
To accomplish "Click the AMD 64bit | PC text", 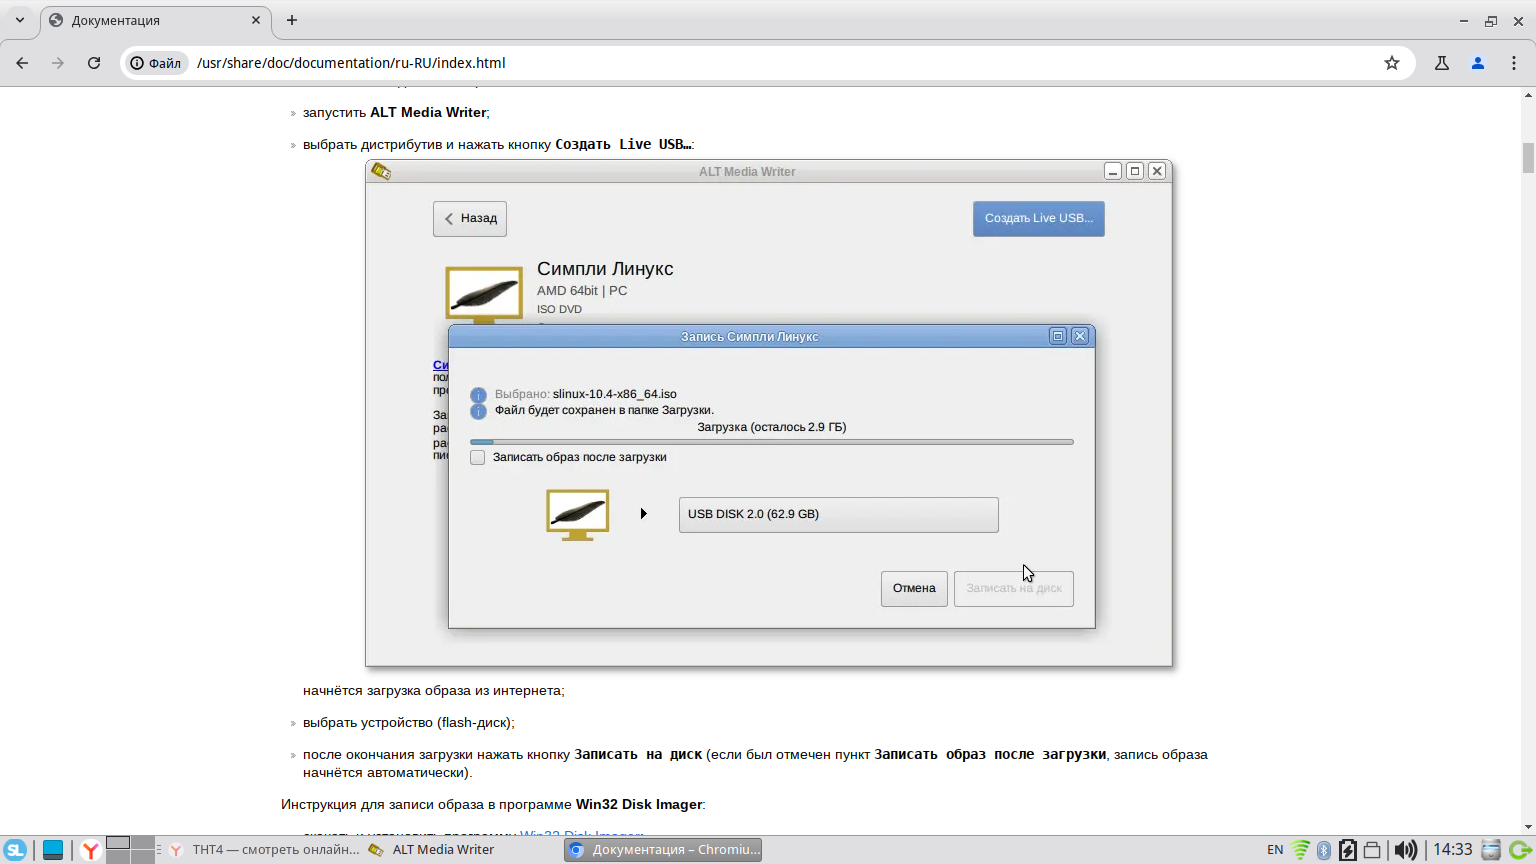I will 582,291.
